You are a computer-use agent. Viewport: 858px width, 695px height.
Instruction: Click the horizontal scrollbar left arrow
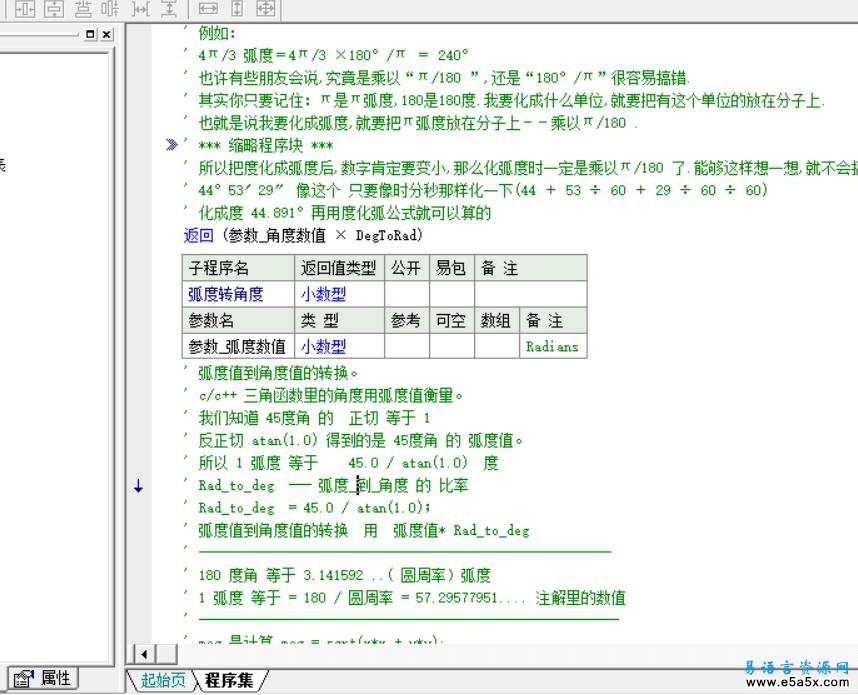[144, 653]
